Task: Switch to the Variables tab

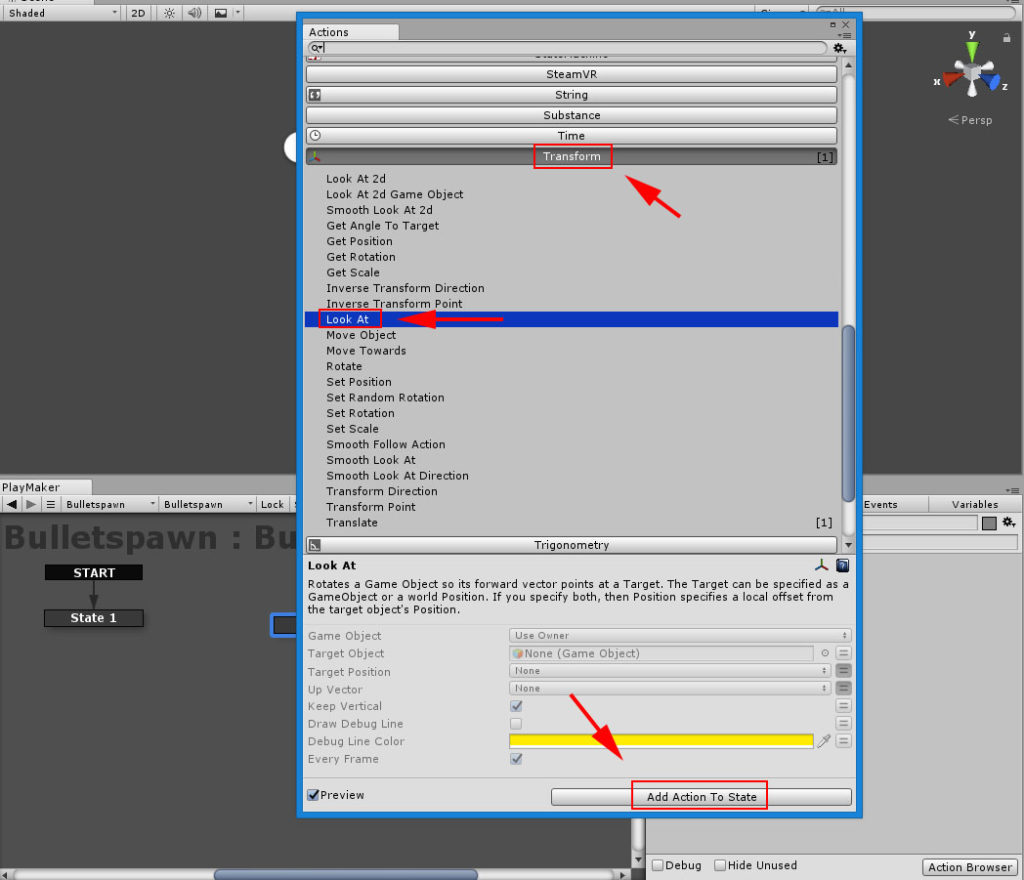Action: pos(975,504)
